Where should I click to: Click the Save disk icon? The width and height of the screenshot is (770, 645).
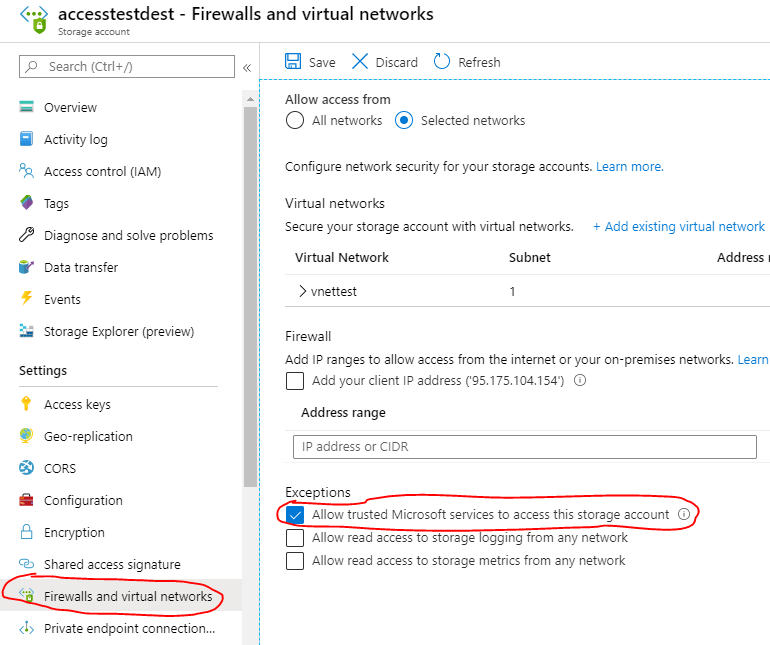click(293, 62)
